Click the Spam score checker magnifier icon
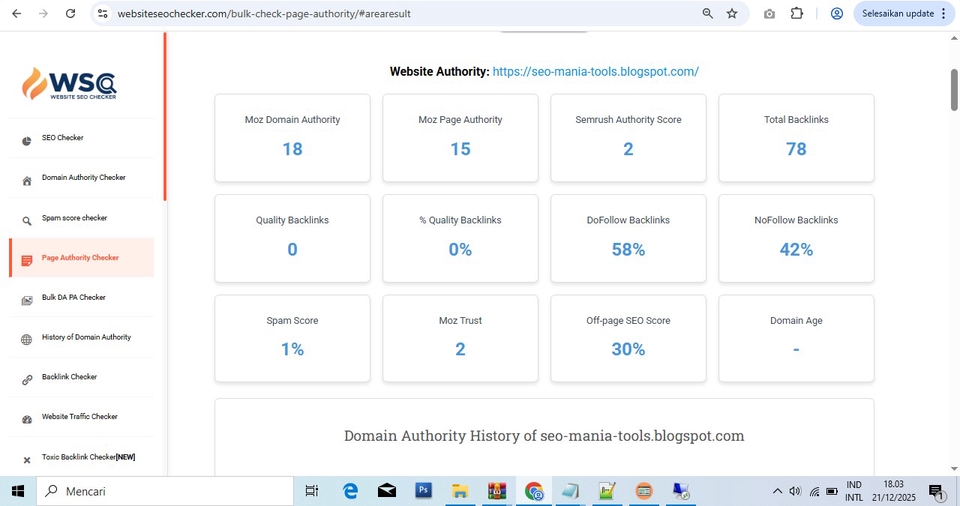Viewport: 960px width, 506px height. [x=27, y=220]
